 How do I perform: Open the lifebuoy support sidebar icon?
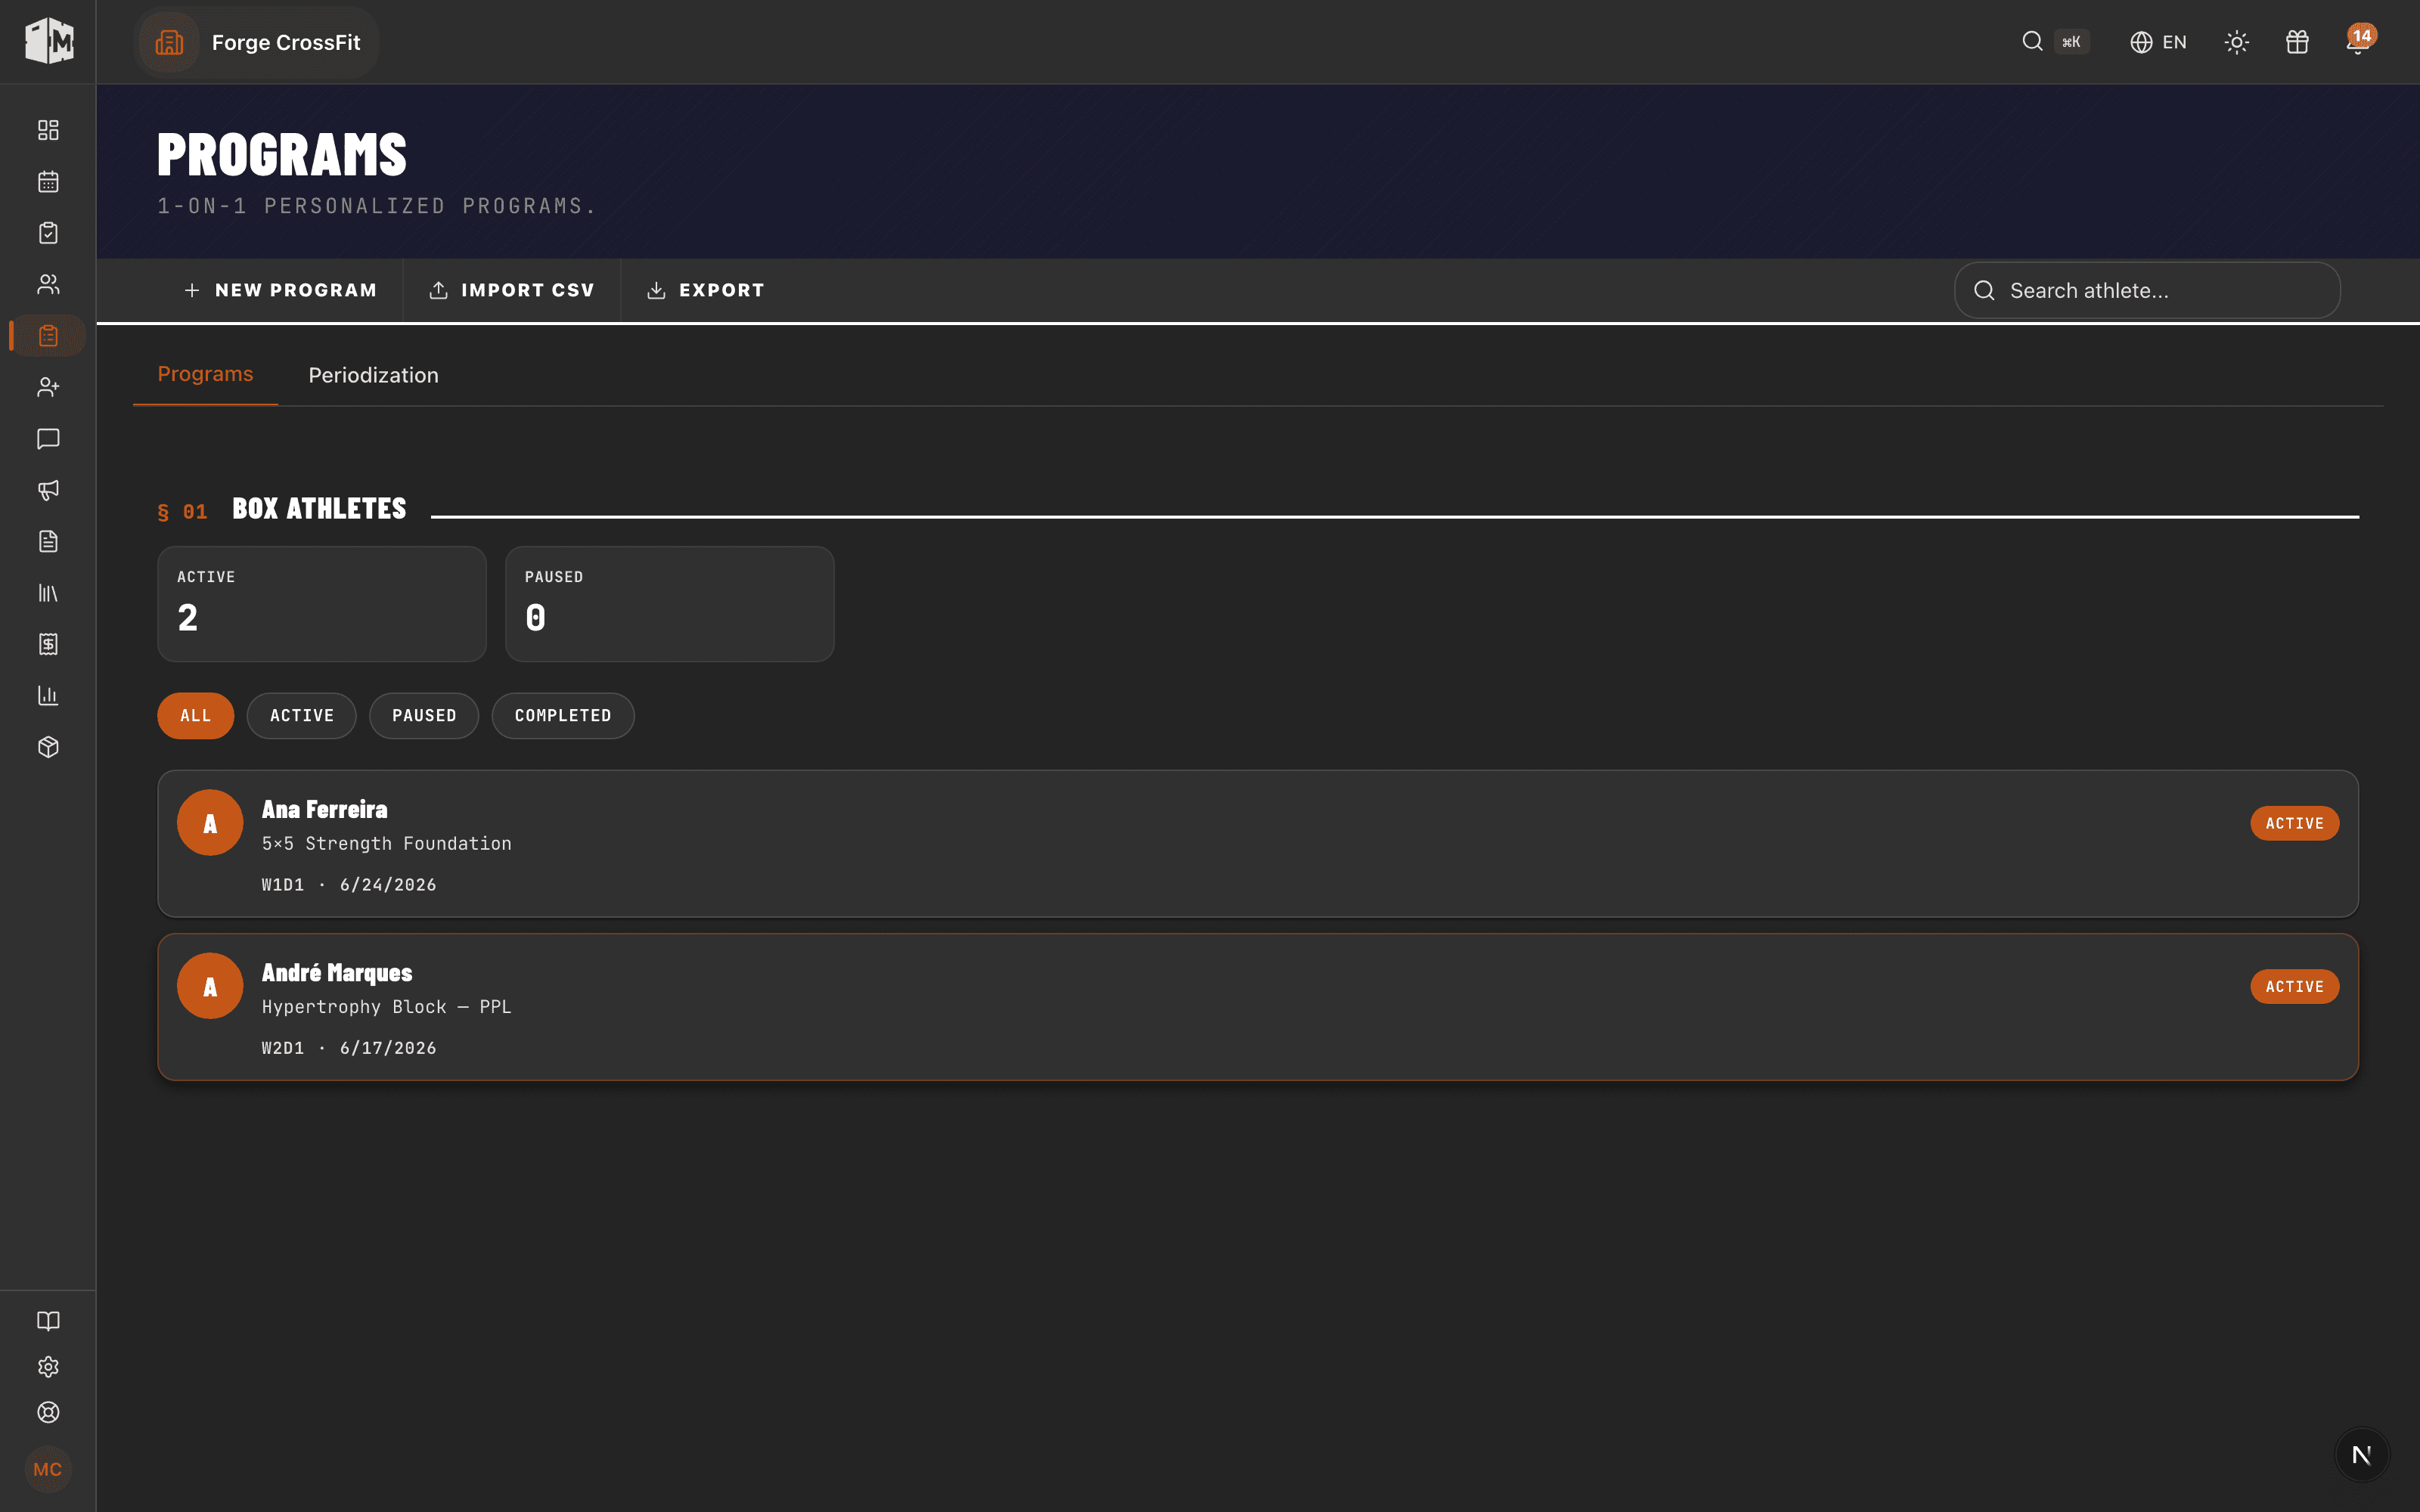[48, 1412]
